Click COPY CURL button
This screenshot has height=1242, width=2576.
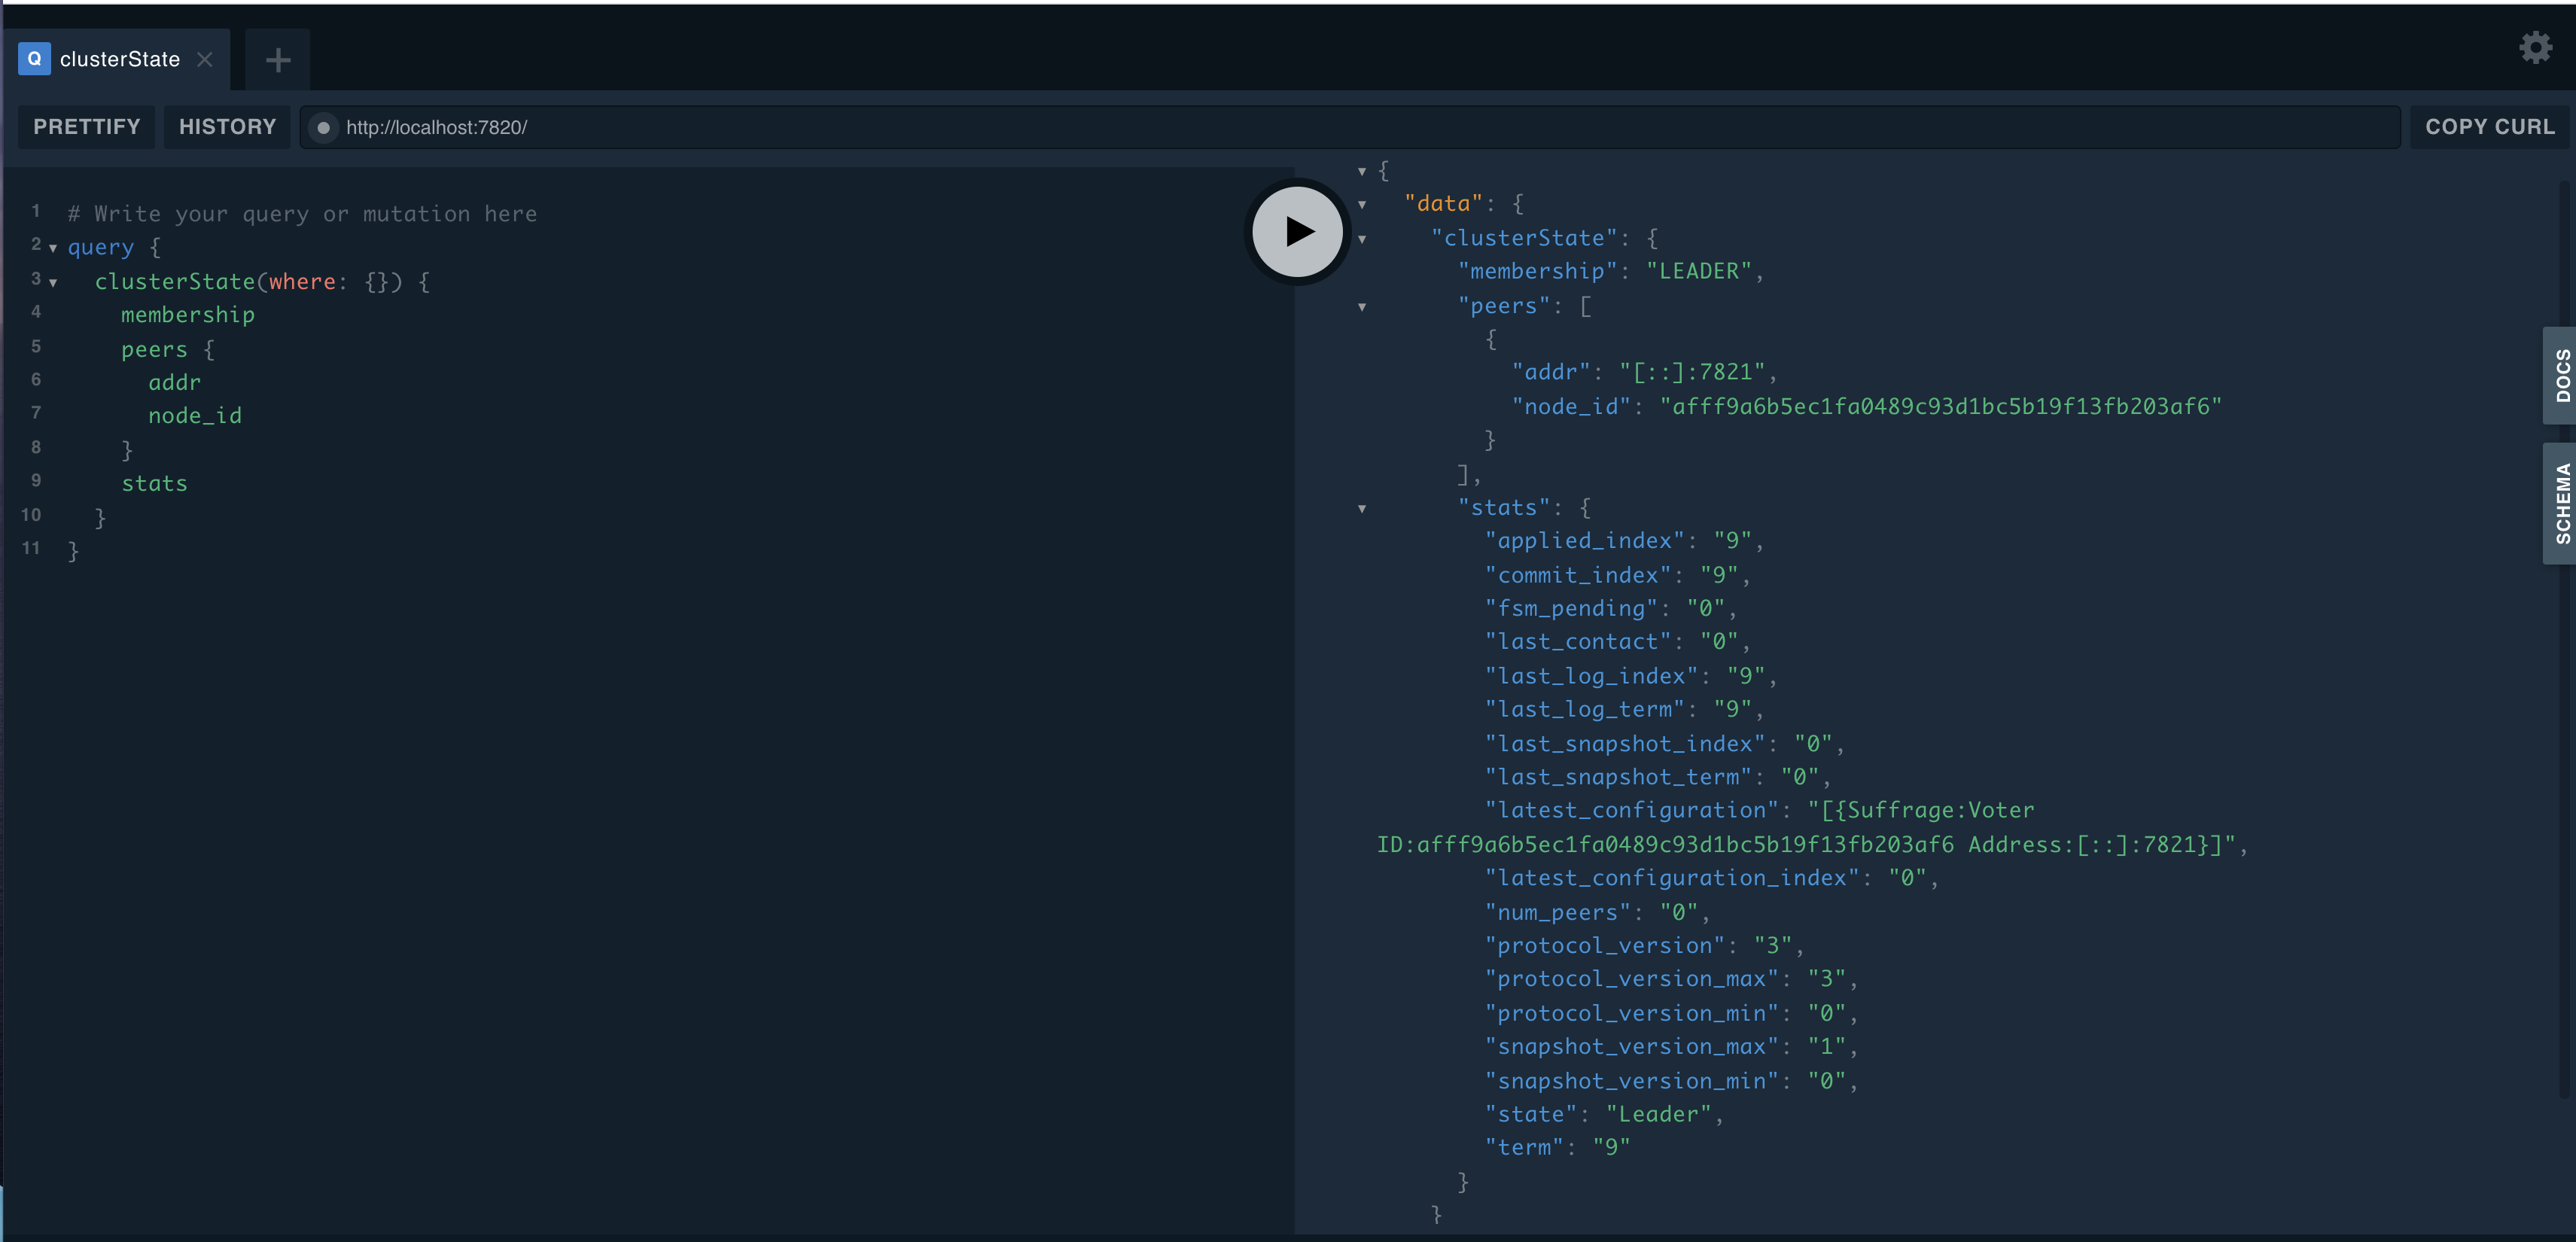(x=2489, y=127)
